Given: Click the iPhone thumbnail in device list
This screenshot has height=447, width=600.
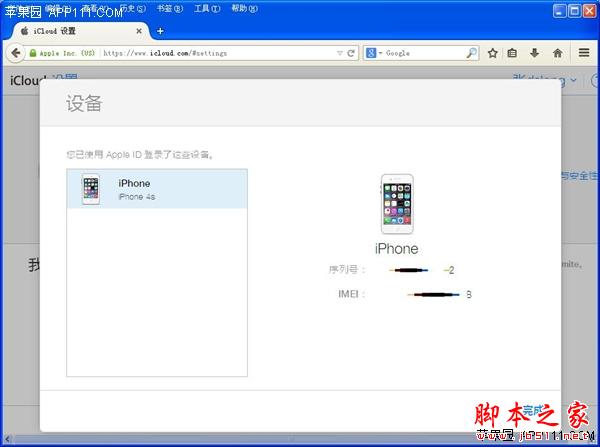Looking at the screenshot, I should (x=91, y=189).
